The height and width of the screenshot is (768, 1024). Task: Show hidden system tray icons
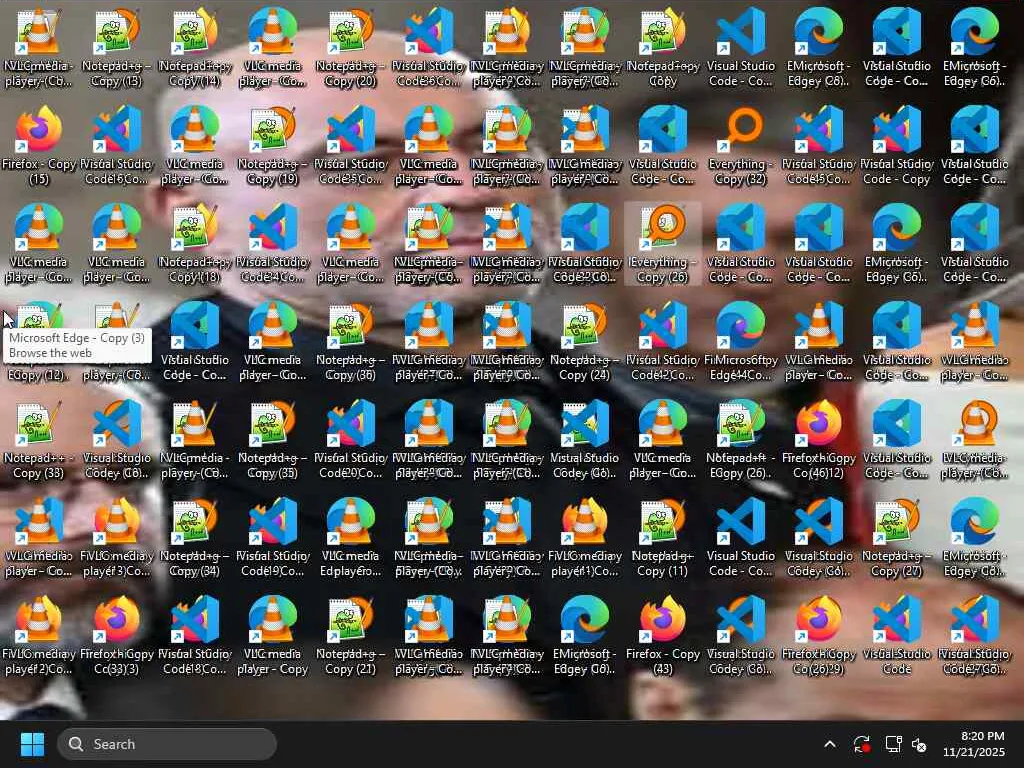coord(829,744)
